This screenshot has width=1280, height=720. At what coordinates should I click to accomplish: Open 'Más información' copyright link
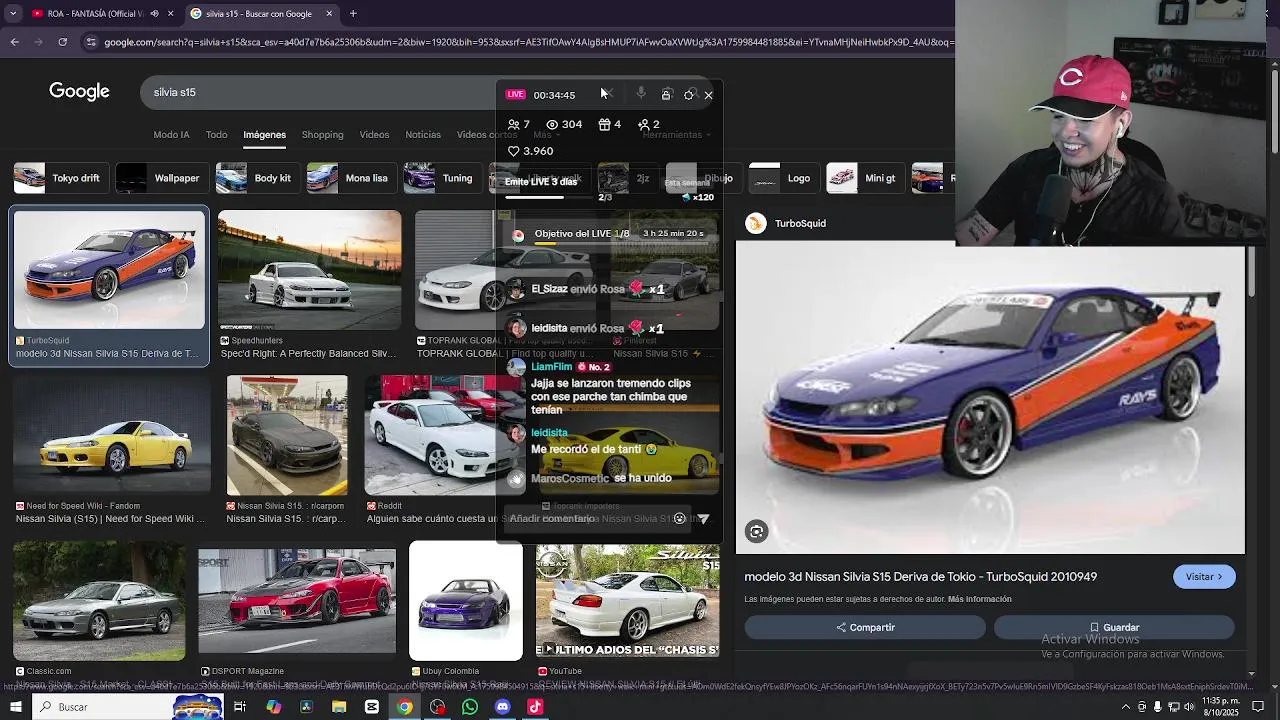coord(979,599)
